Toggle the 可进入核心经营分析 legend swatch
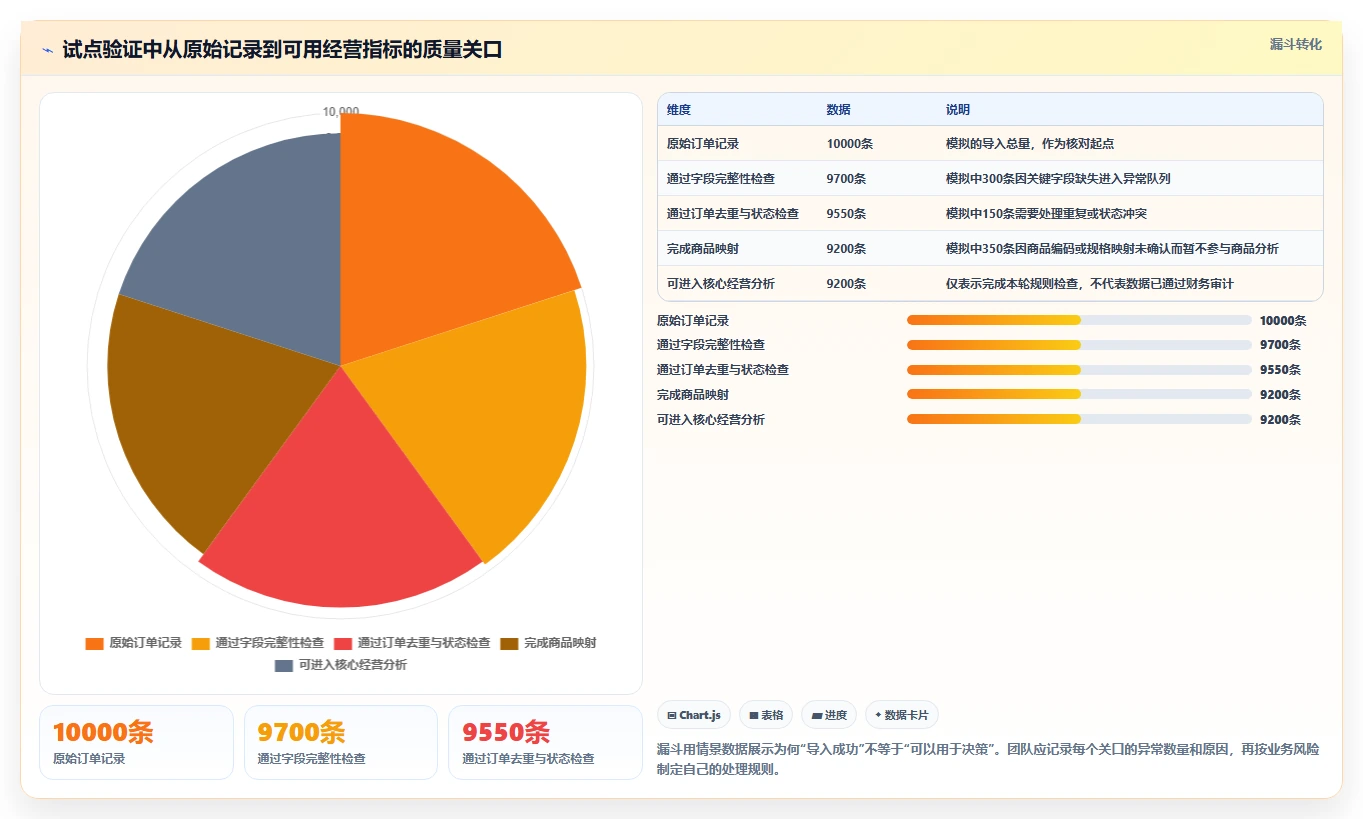1363x819 pixels. pos(283,665)
